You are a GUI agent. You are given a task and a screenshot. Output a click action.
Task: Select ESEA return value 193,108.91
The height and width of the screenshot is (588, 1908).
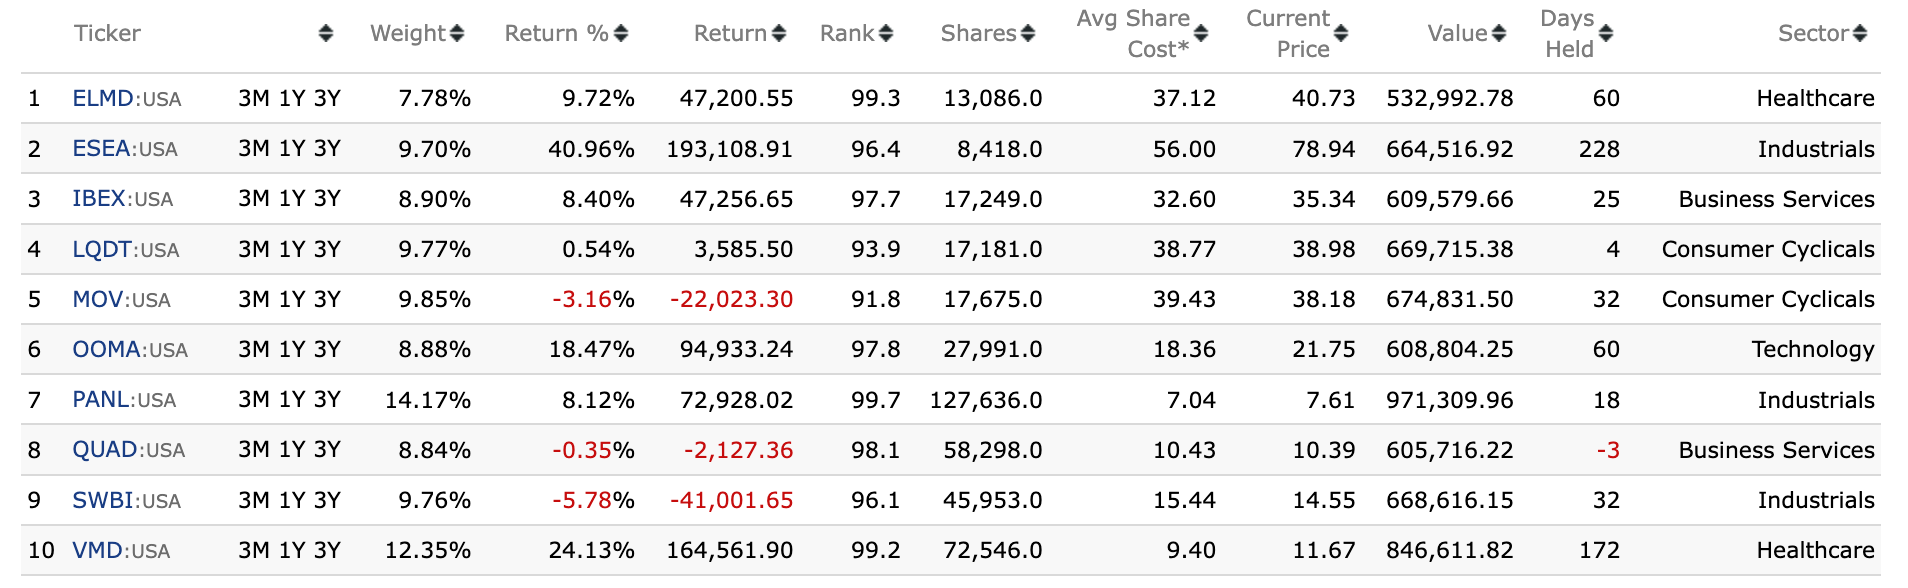click(730, 149)
